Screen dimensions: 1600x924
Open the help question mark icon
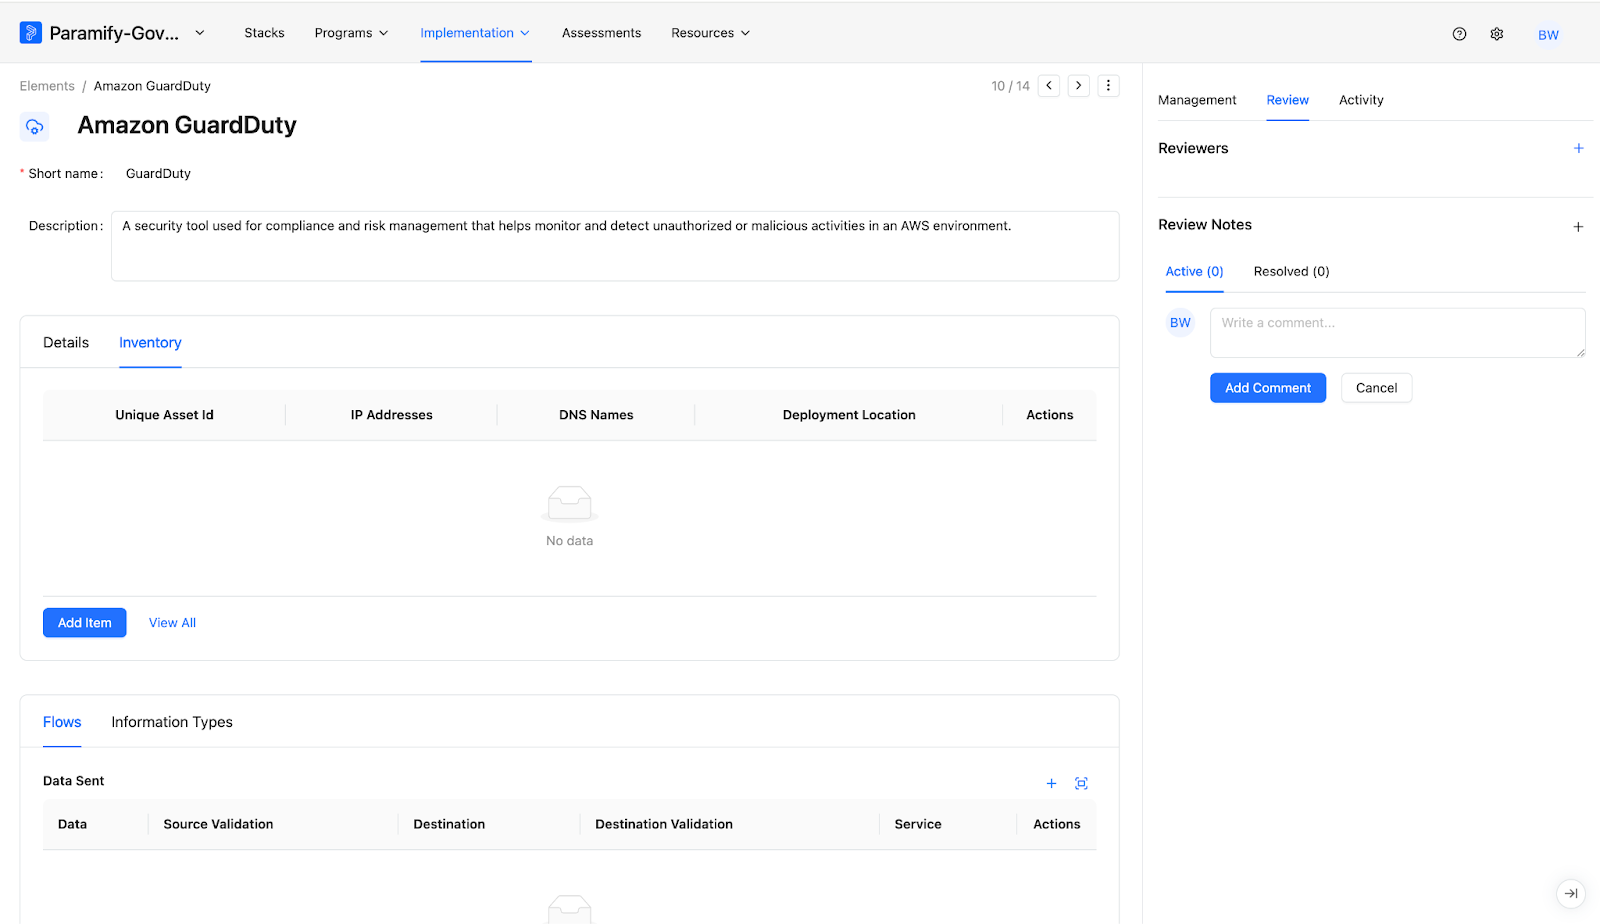coord(1459,34)
